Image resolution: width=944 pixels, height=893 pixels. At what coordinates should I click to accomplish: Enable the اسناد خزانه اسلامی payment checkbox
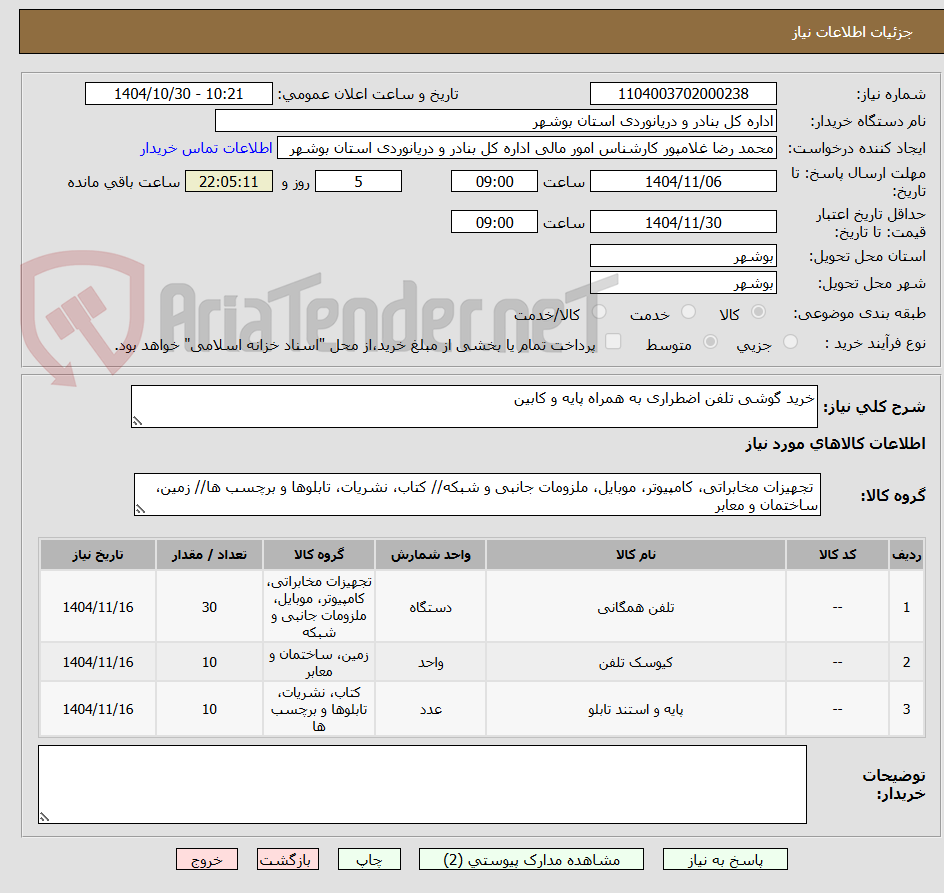point(614,342)
